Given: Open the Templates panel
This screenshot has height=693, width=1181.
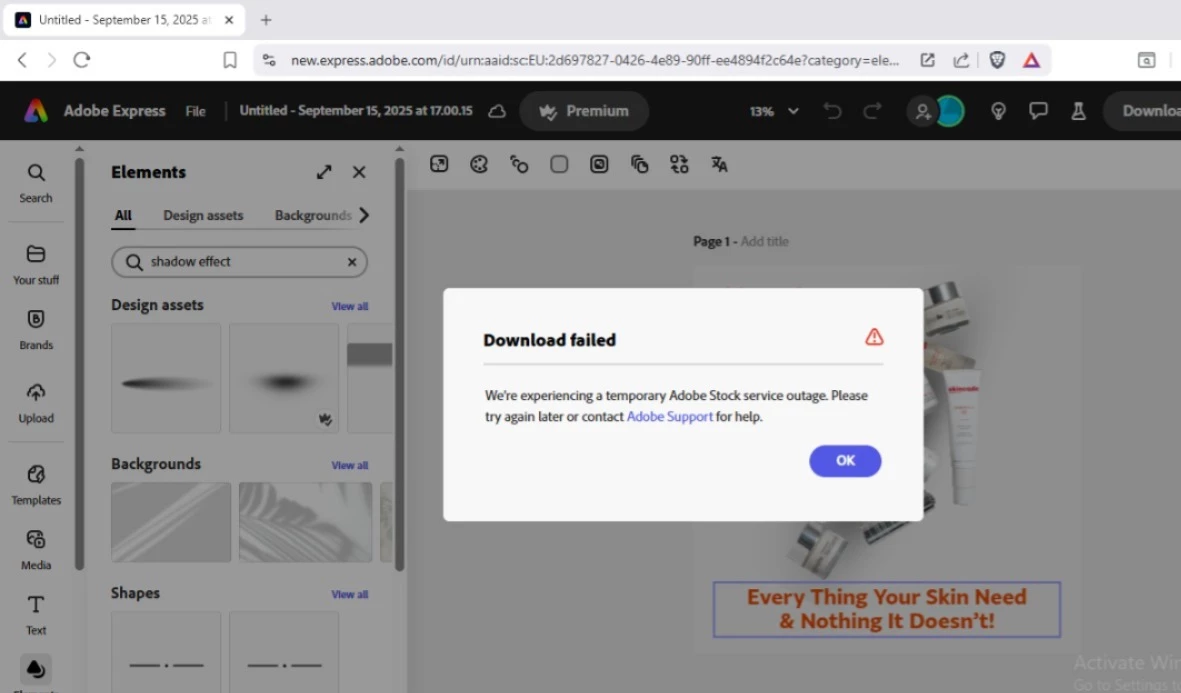Looking at the screenshot, I should point(35,484).
